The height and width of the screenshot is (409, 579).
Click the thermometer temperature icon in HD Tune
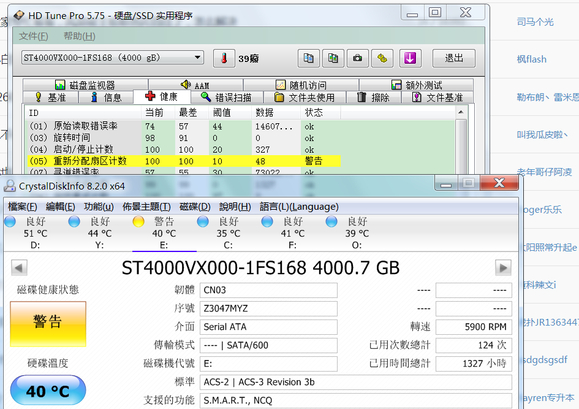224,58
